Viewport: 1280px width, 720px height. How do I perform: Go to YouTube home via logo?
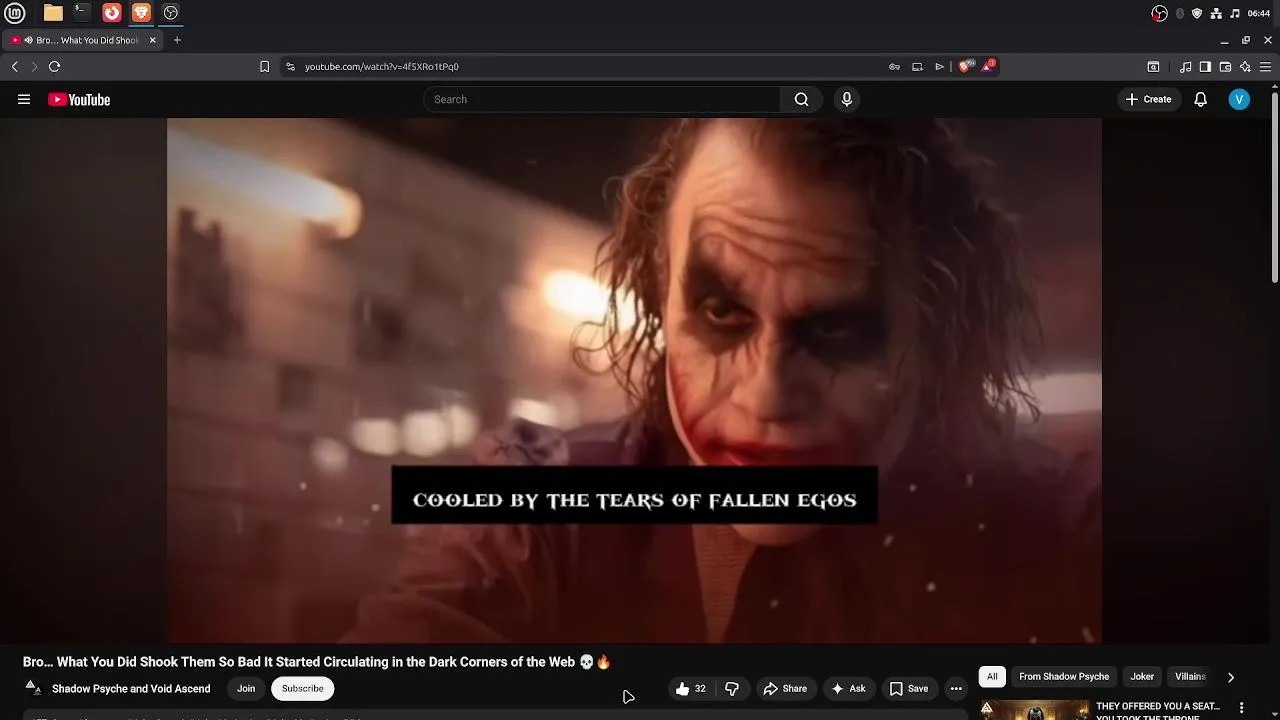tap(79, 99)
